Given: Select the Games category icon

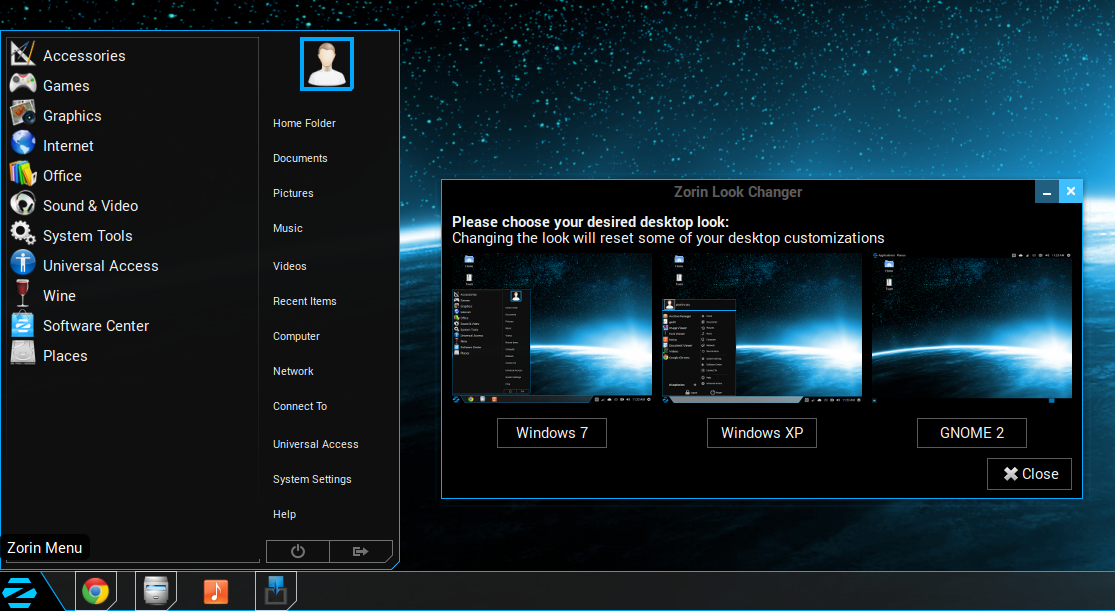Looking at the screenshot, I should pyautogui.click(x=22, y=85).
